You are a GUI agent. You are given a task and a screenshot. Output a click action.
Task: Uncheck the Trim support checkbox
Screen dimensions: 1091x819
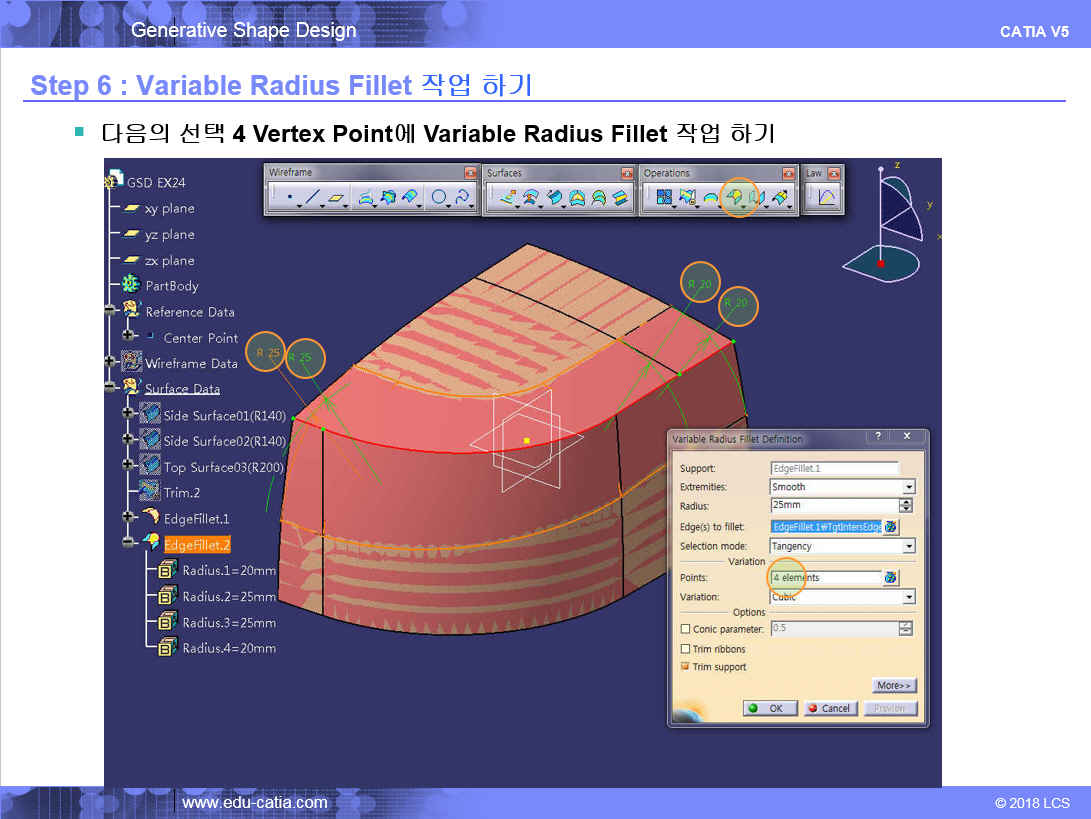pos(685,667)
